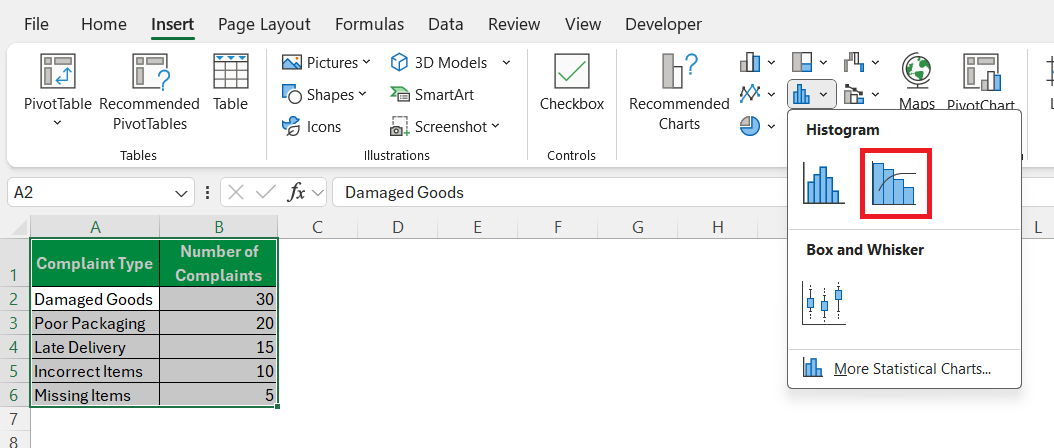Screen dimensions: 1054x448
Task: Switch to the Formulas tab
Action: pos(370,24)
